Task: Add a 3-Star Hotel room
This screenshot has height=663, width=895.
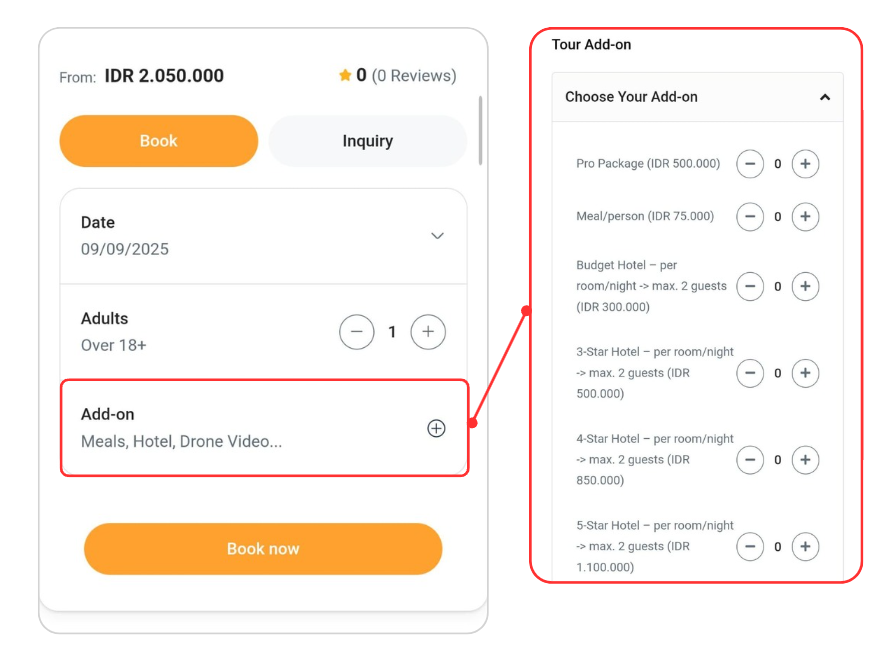Action: coord(805,374)
